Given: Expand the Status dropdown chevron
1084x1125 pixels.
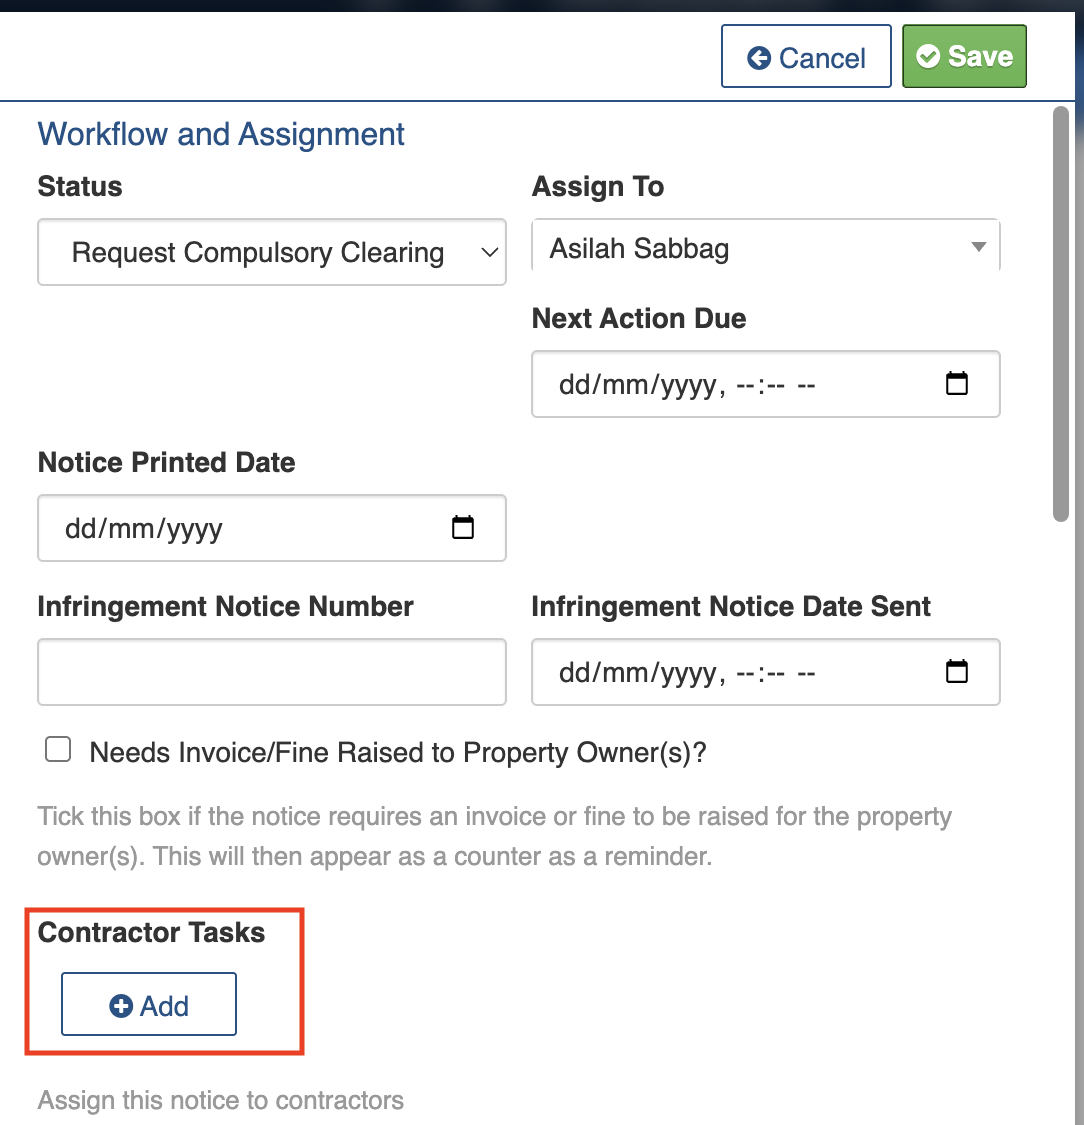Looking at the screenshot, I should coord(489,253).
